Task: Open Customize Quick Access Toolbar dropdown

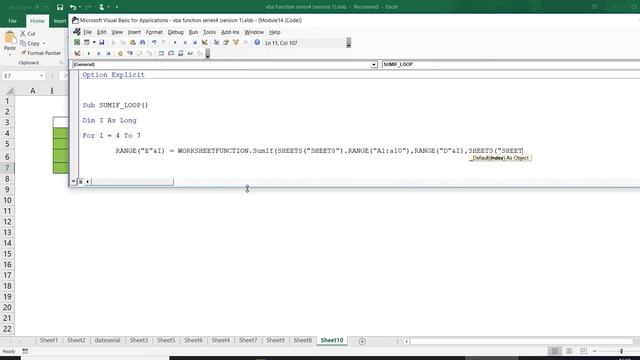Action: click(117, 7)
